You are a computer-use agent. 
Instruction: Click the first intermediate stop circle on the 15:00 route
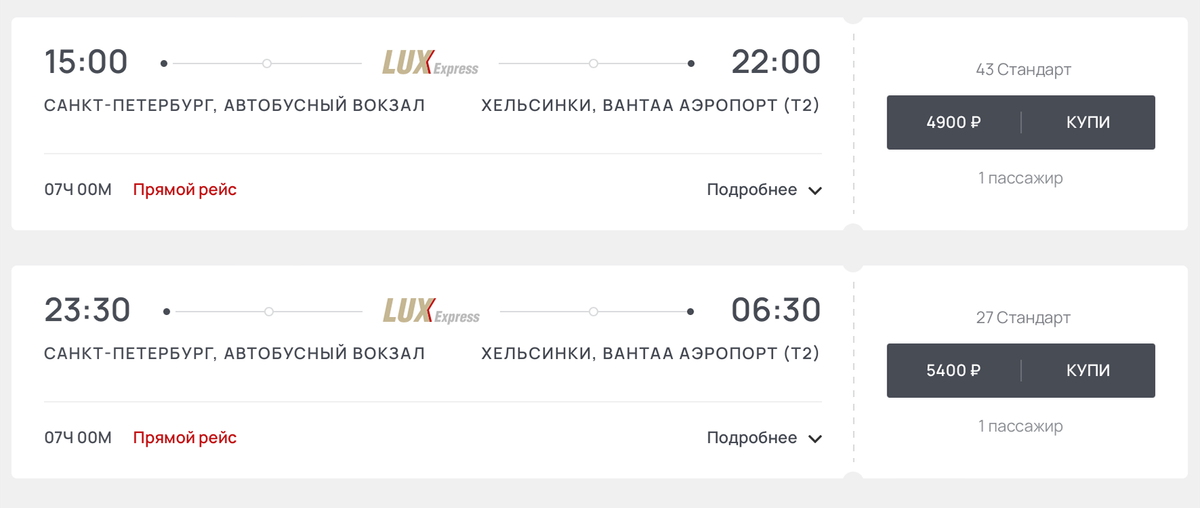click(267, 64)
